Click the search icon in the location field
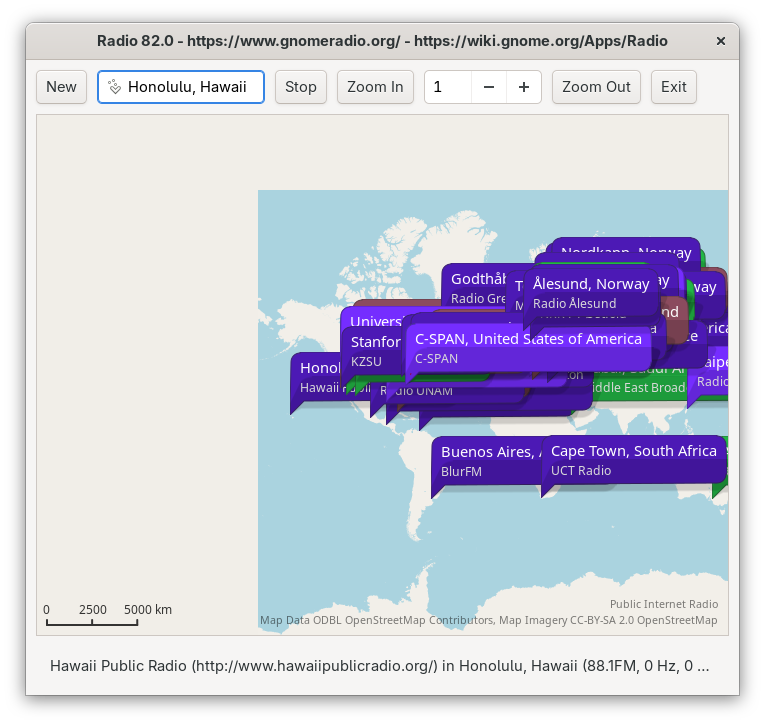 (x=115, y=87)
